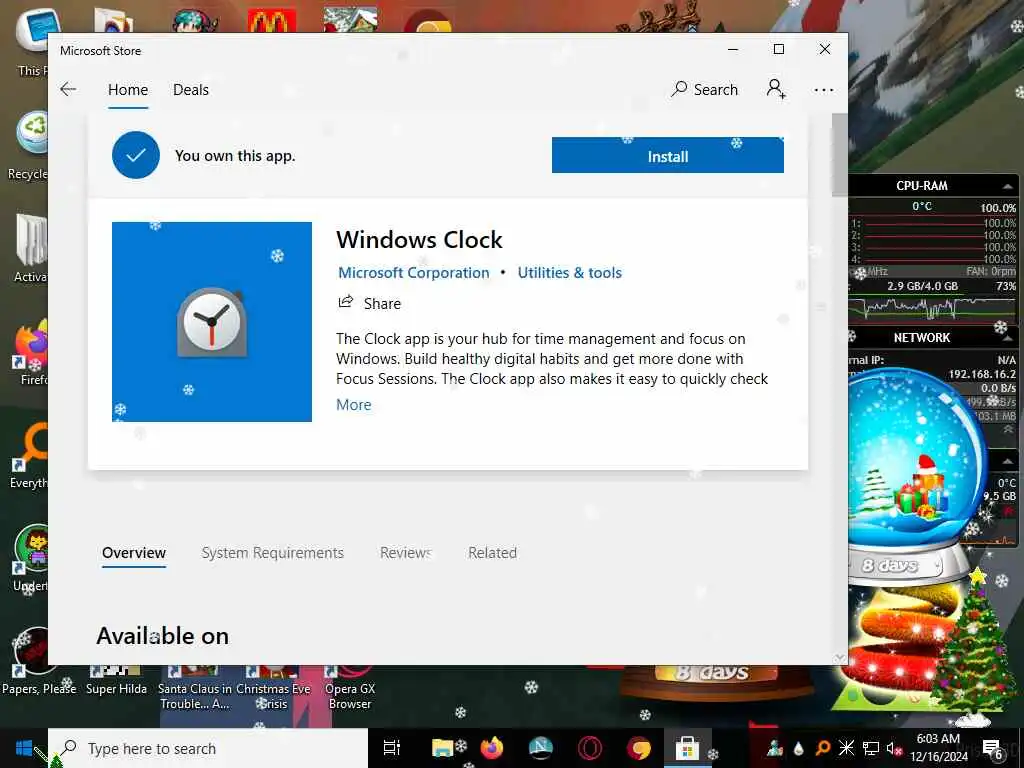Open the three-dot See more menu

point(824,89)
